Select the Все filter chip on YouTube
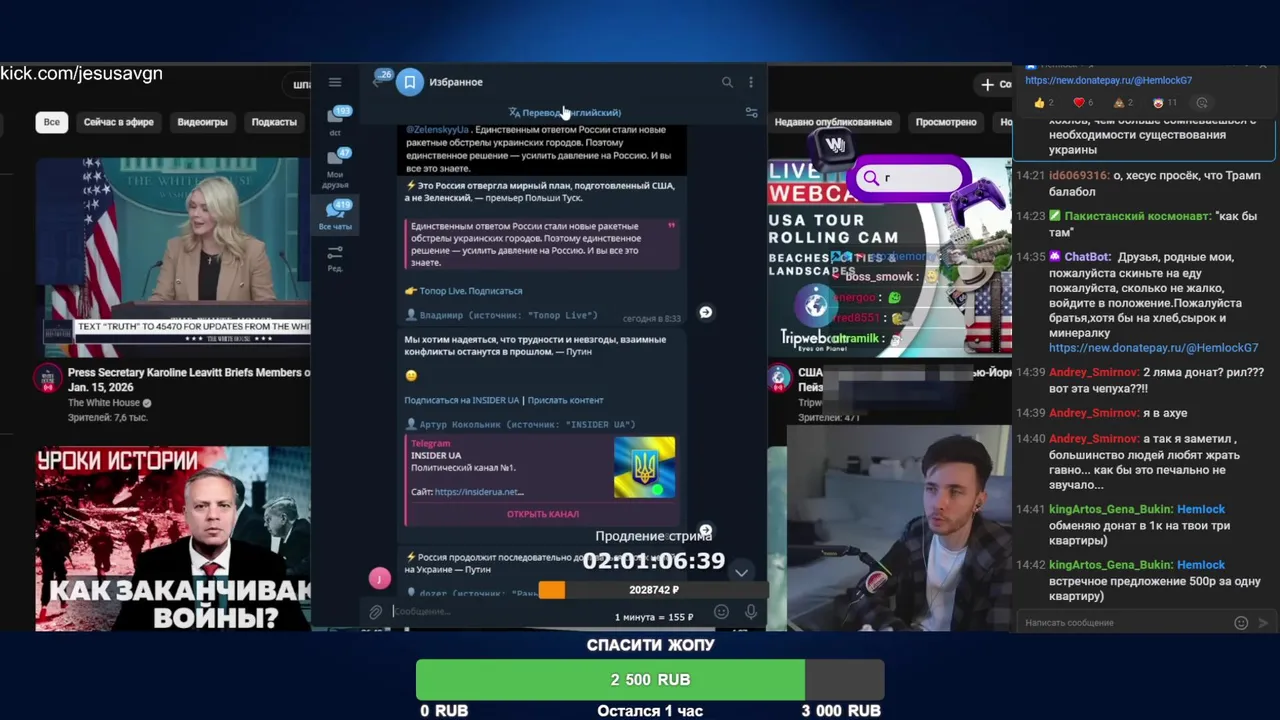 (x=51, y=122)
